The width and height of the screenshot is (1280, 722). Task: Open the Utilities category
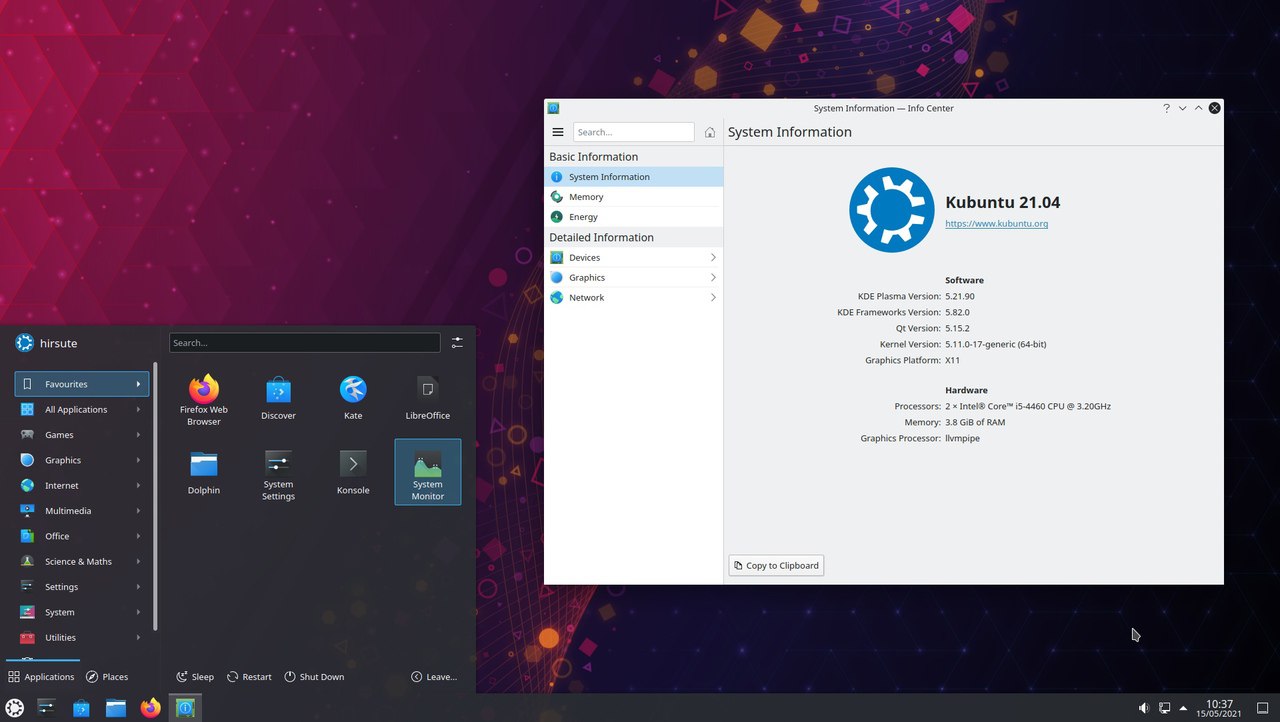(x=82, y=637)
